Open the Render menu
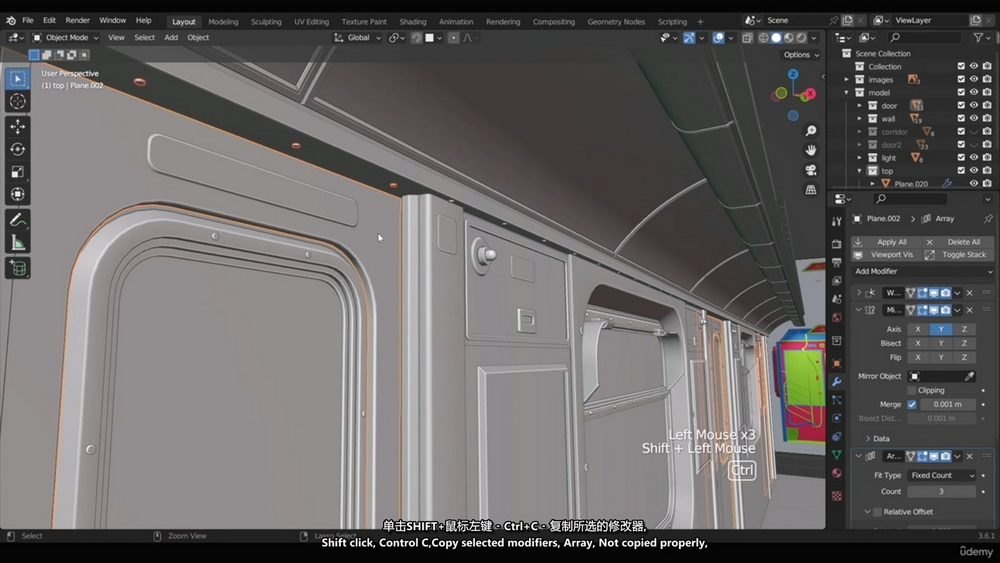This screenshot has width=1000, height=563. [x=78, y=20]
